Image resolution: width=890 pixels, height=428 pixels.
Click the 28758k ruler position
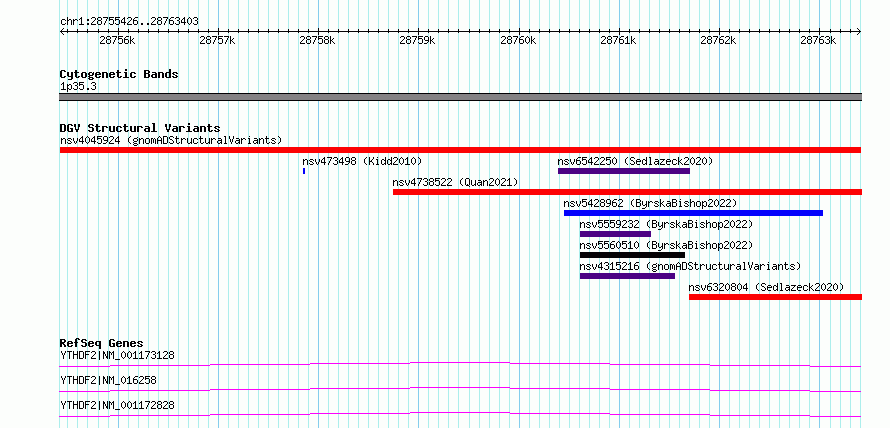tap(318, 41)
